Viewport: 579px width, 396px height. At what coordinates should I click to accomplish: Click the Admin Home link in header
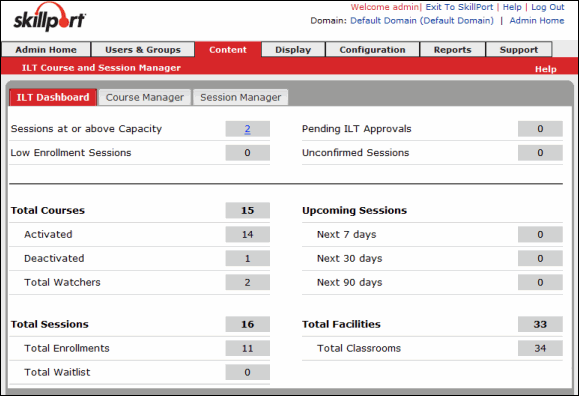point(537,20)
